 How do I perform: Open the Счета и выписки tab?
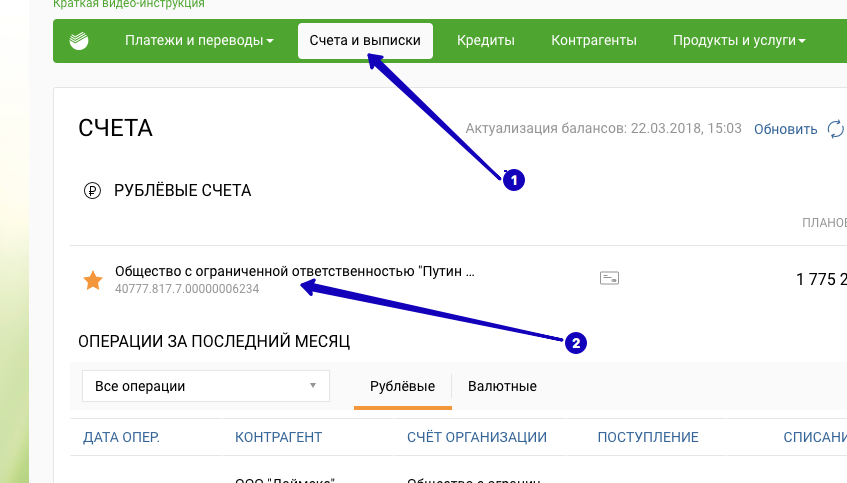click(365, 41)
